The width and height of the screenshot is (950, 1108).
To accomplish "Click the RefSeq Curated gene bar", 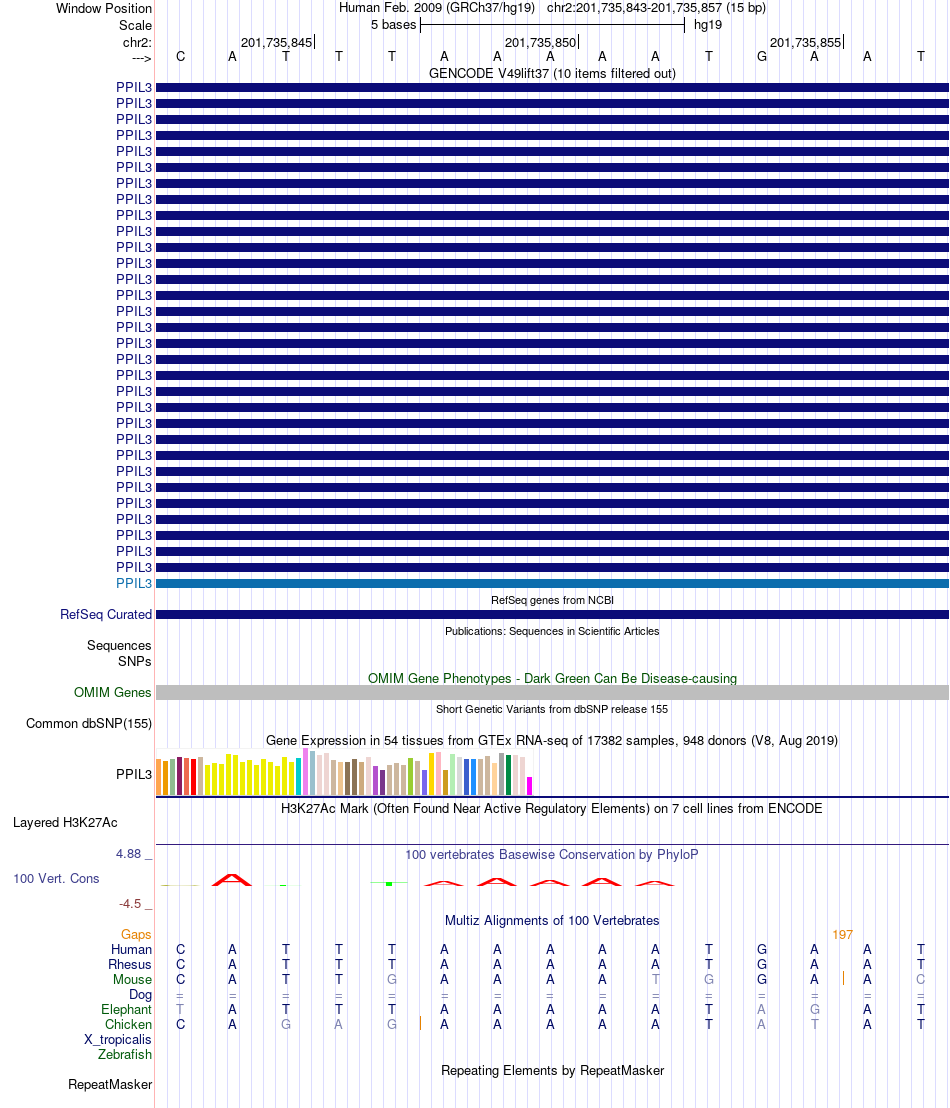I will 552,615.
